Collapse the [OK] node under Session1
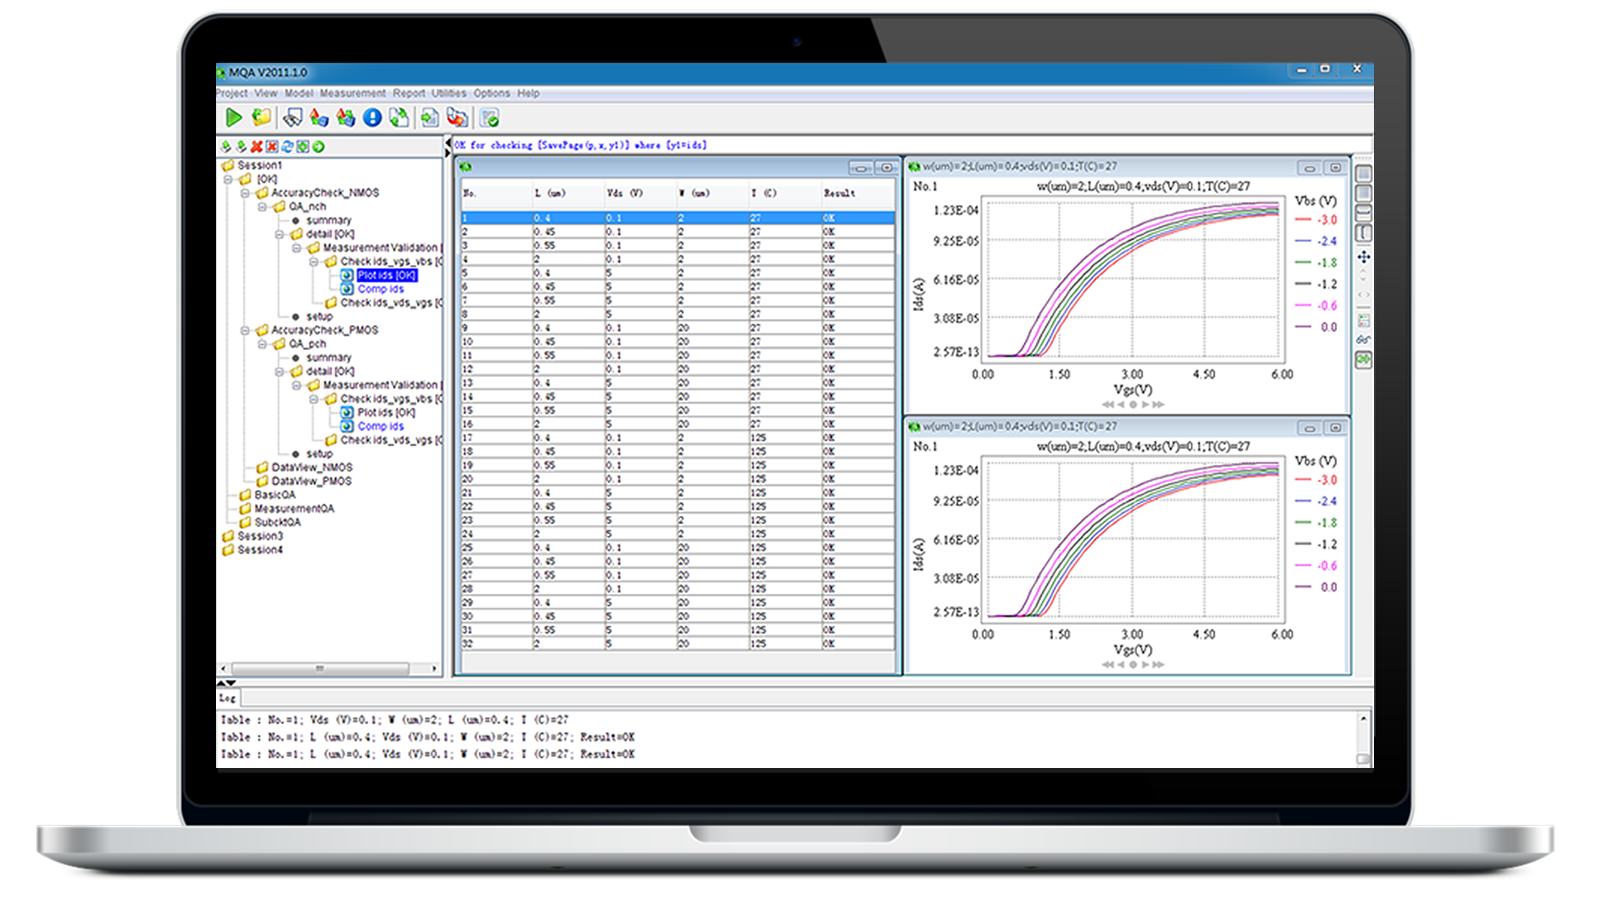 [x=228, y=180]
